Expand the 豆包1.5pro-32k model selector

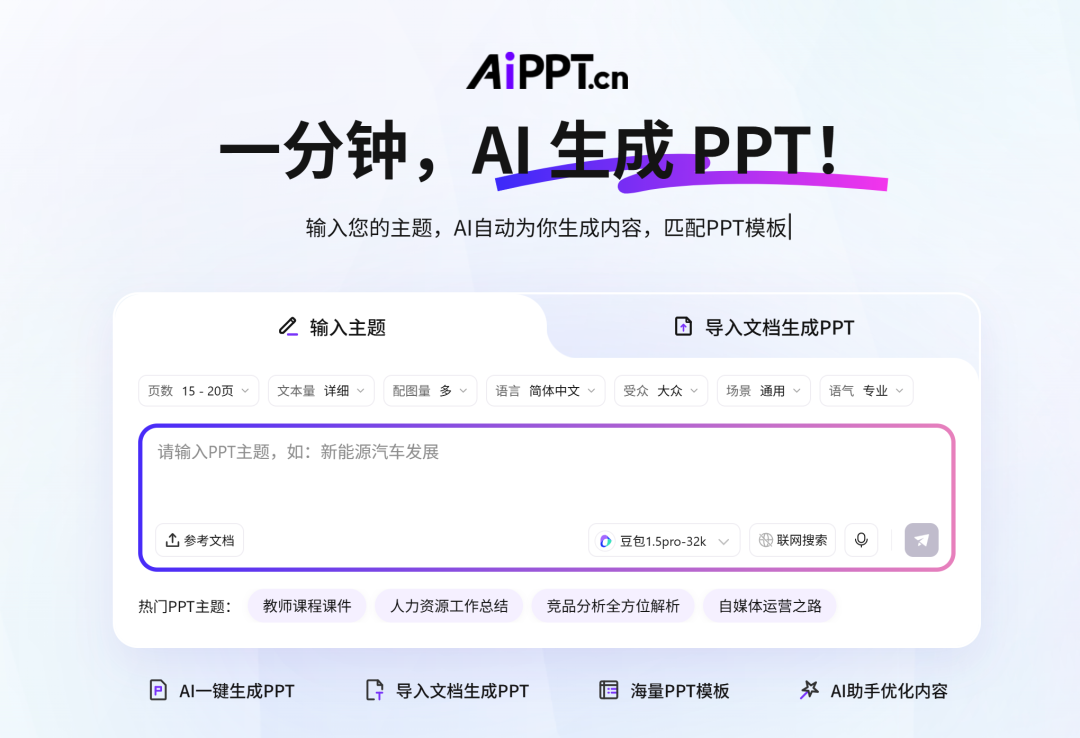(664, 540)
